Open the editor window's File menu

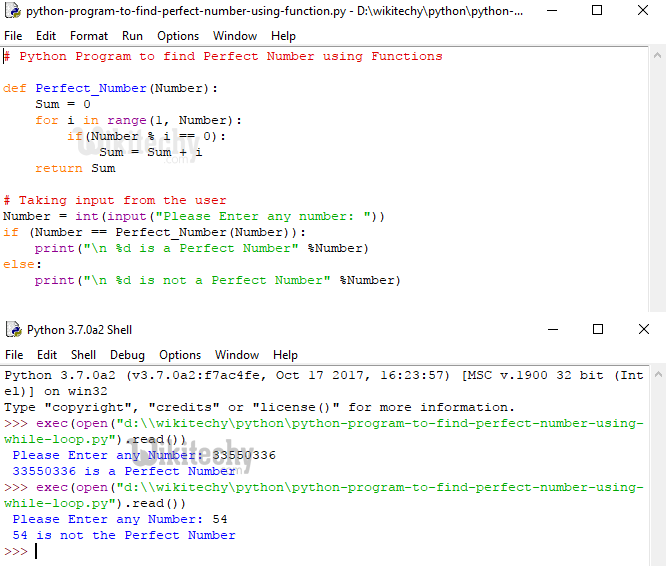pos(13,36)
